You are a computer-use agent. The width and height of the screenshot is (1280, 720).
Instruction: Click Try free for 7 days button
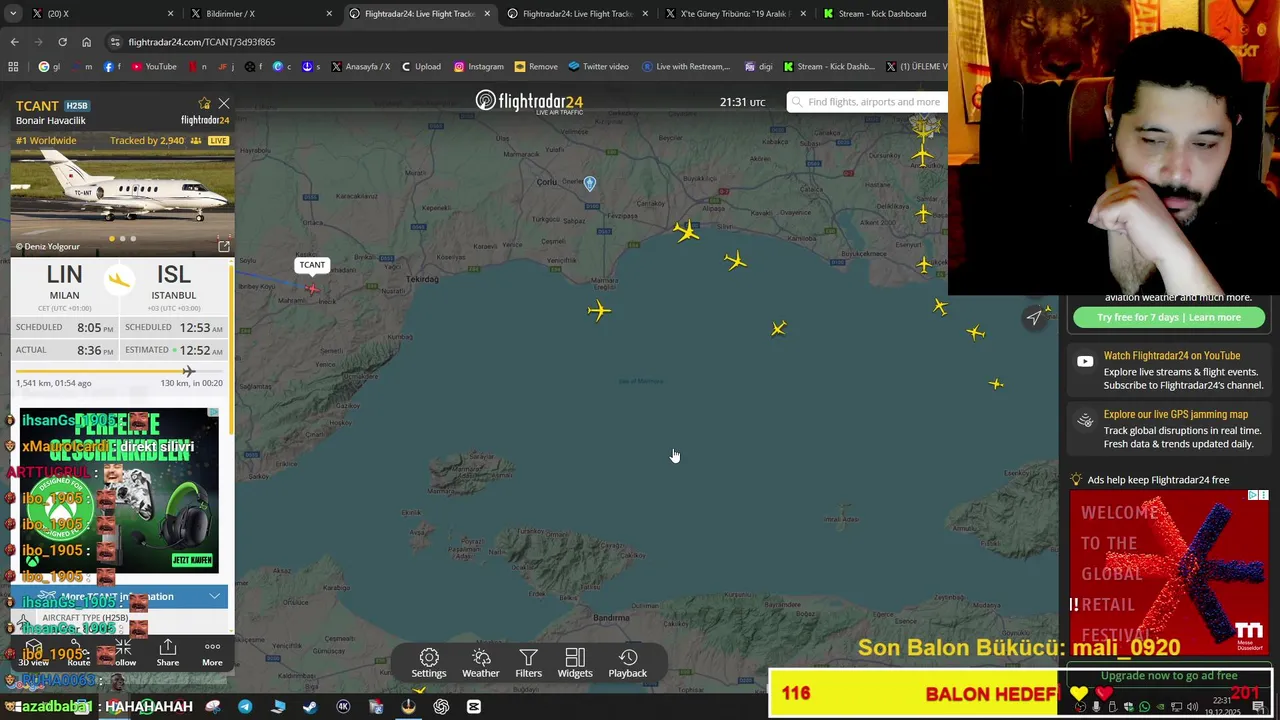click(1169, 318)
